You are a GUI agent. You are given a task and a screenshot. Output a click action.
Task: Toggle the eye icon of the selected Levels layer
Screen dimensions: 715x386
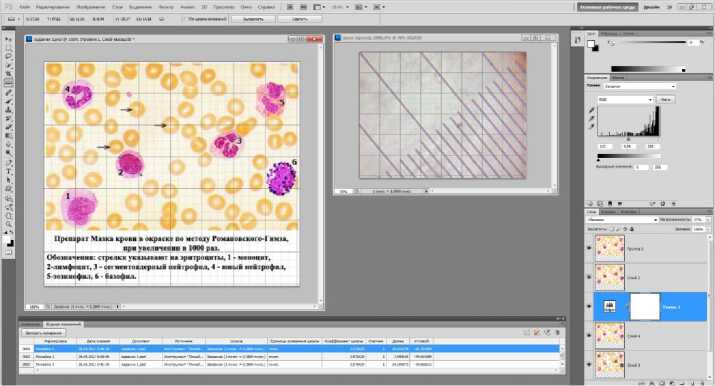(589, 306)
